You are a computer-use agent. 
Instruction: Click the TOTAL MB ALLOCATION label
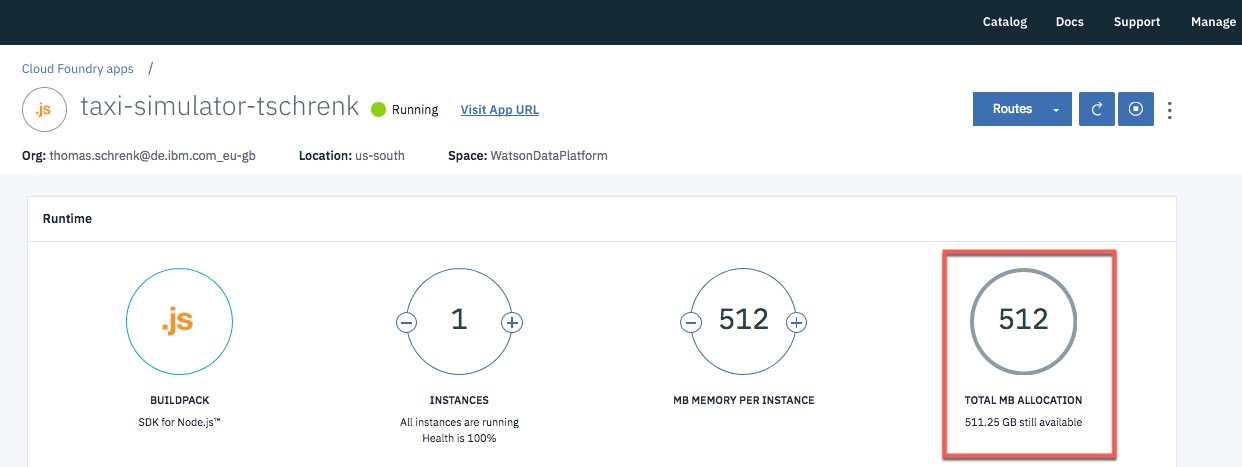[1023, 400]
